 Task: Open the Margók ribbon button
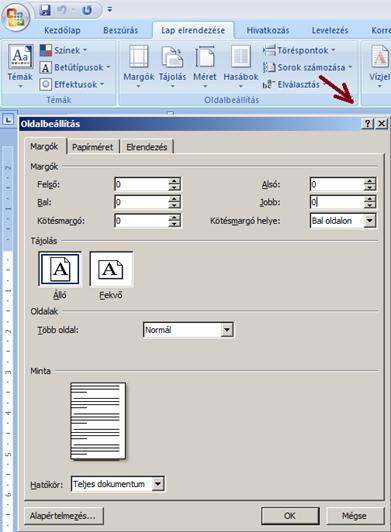click(139, 66)
